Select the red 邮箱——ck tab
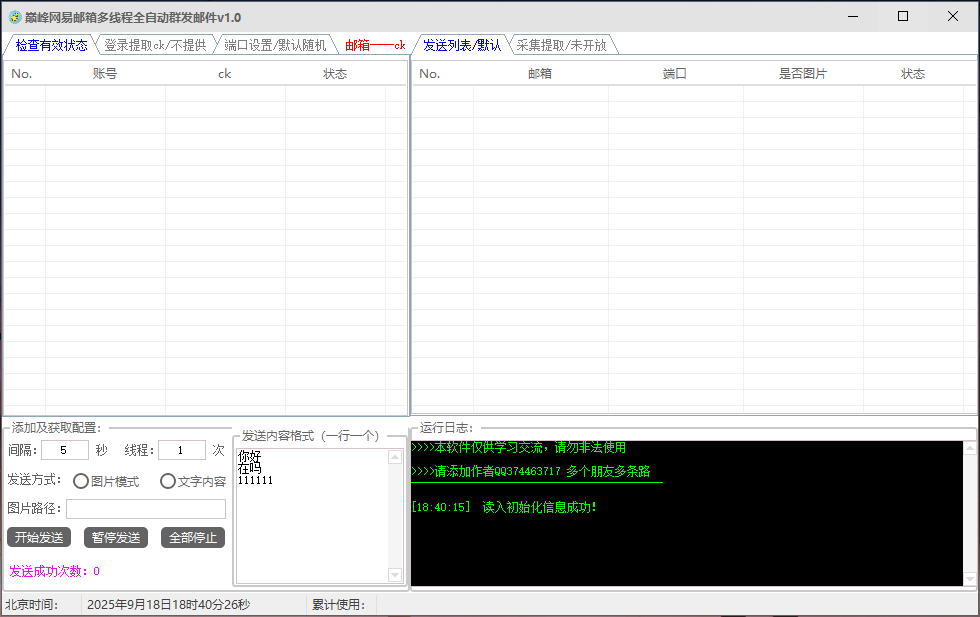980x617 pixels. point(374,45)
